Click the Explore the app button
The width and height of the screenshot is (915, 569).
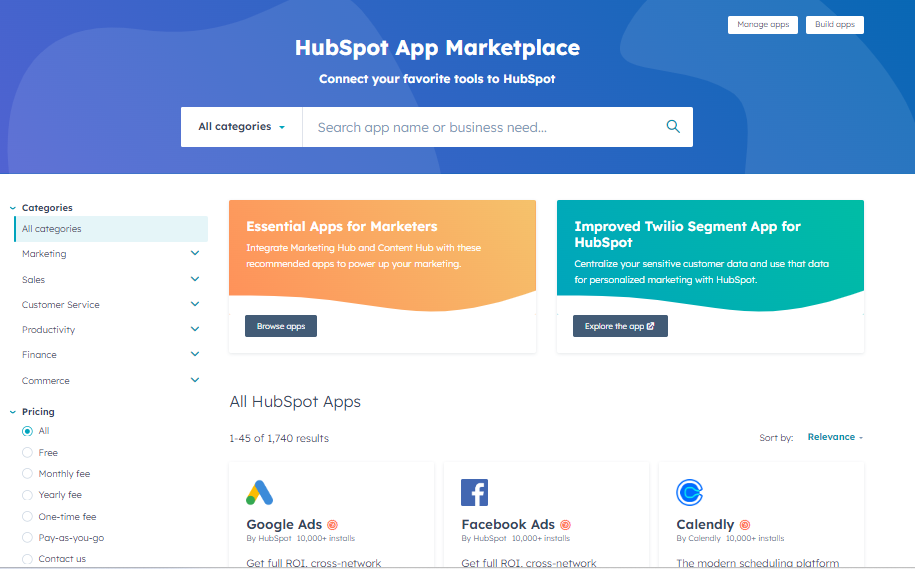coord(619,326)
